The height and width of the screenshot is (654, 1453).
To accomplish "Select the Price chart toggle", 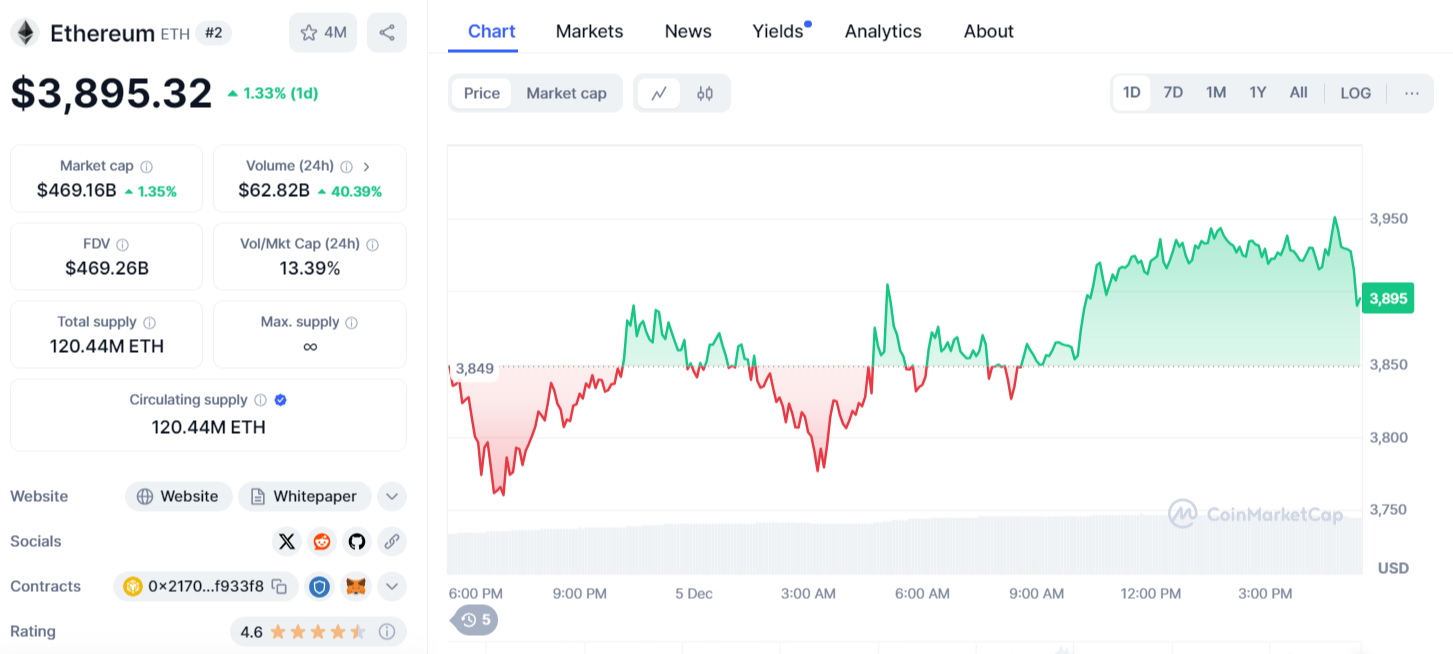I will [x=482, y=93].
